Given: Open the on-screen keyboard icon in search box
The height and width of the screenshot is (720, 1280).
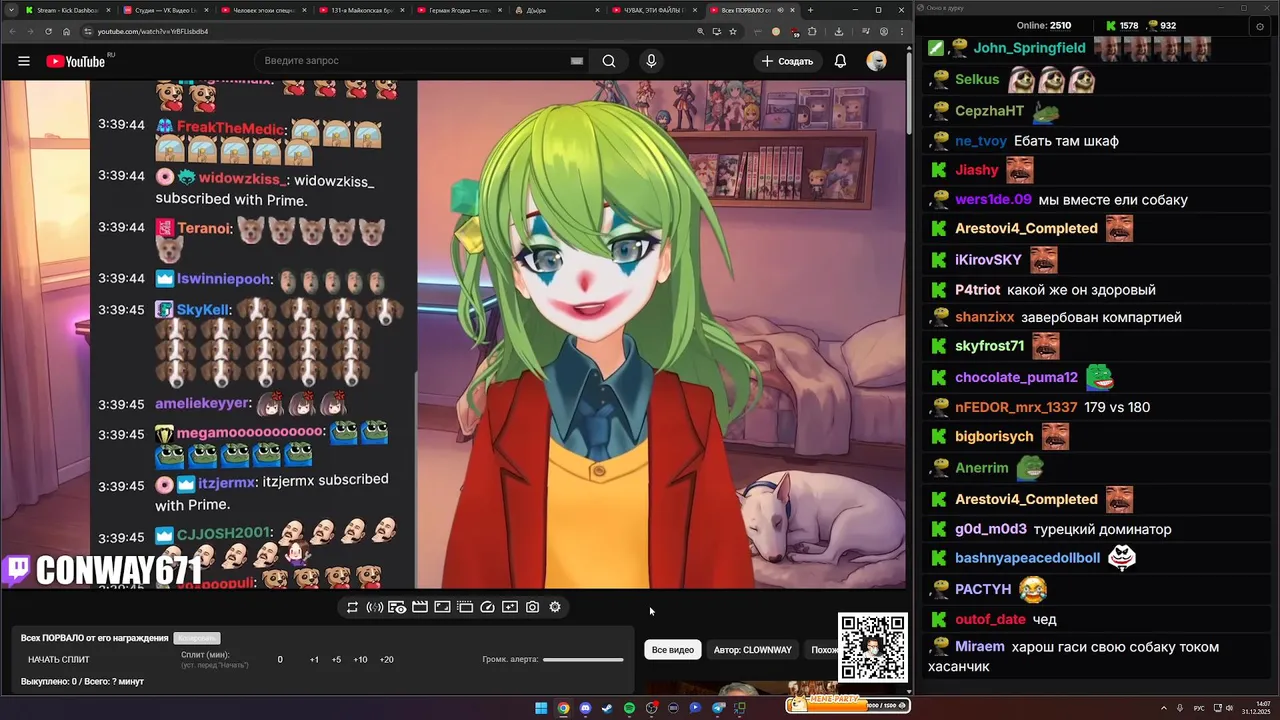Looking at the screenshot, I should (x=577, y=61).
